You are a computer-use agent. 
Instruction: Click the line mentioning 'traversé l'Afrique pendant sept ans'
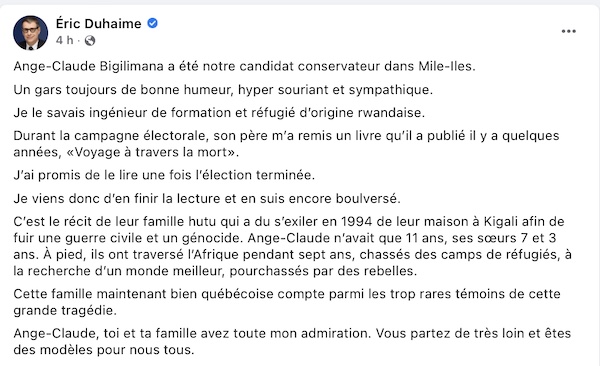pyautogui.click(x=292, y=254)
